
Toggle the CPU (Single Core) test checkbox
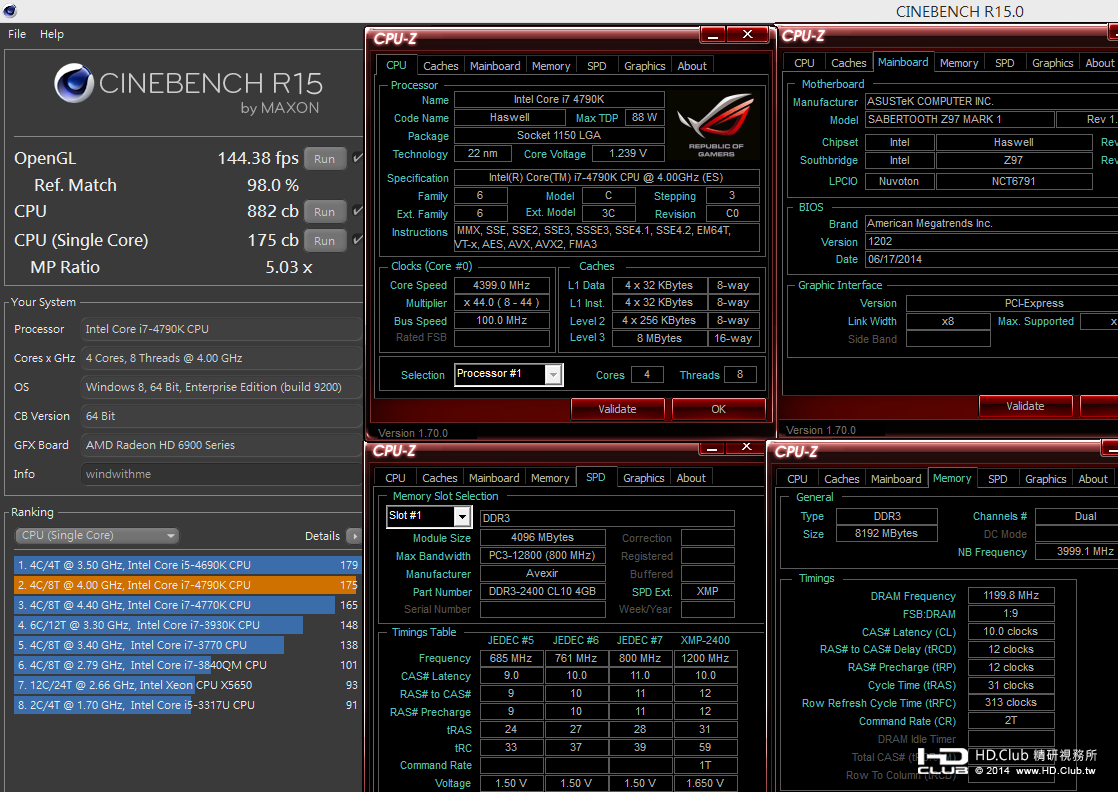[358, 240]
